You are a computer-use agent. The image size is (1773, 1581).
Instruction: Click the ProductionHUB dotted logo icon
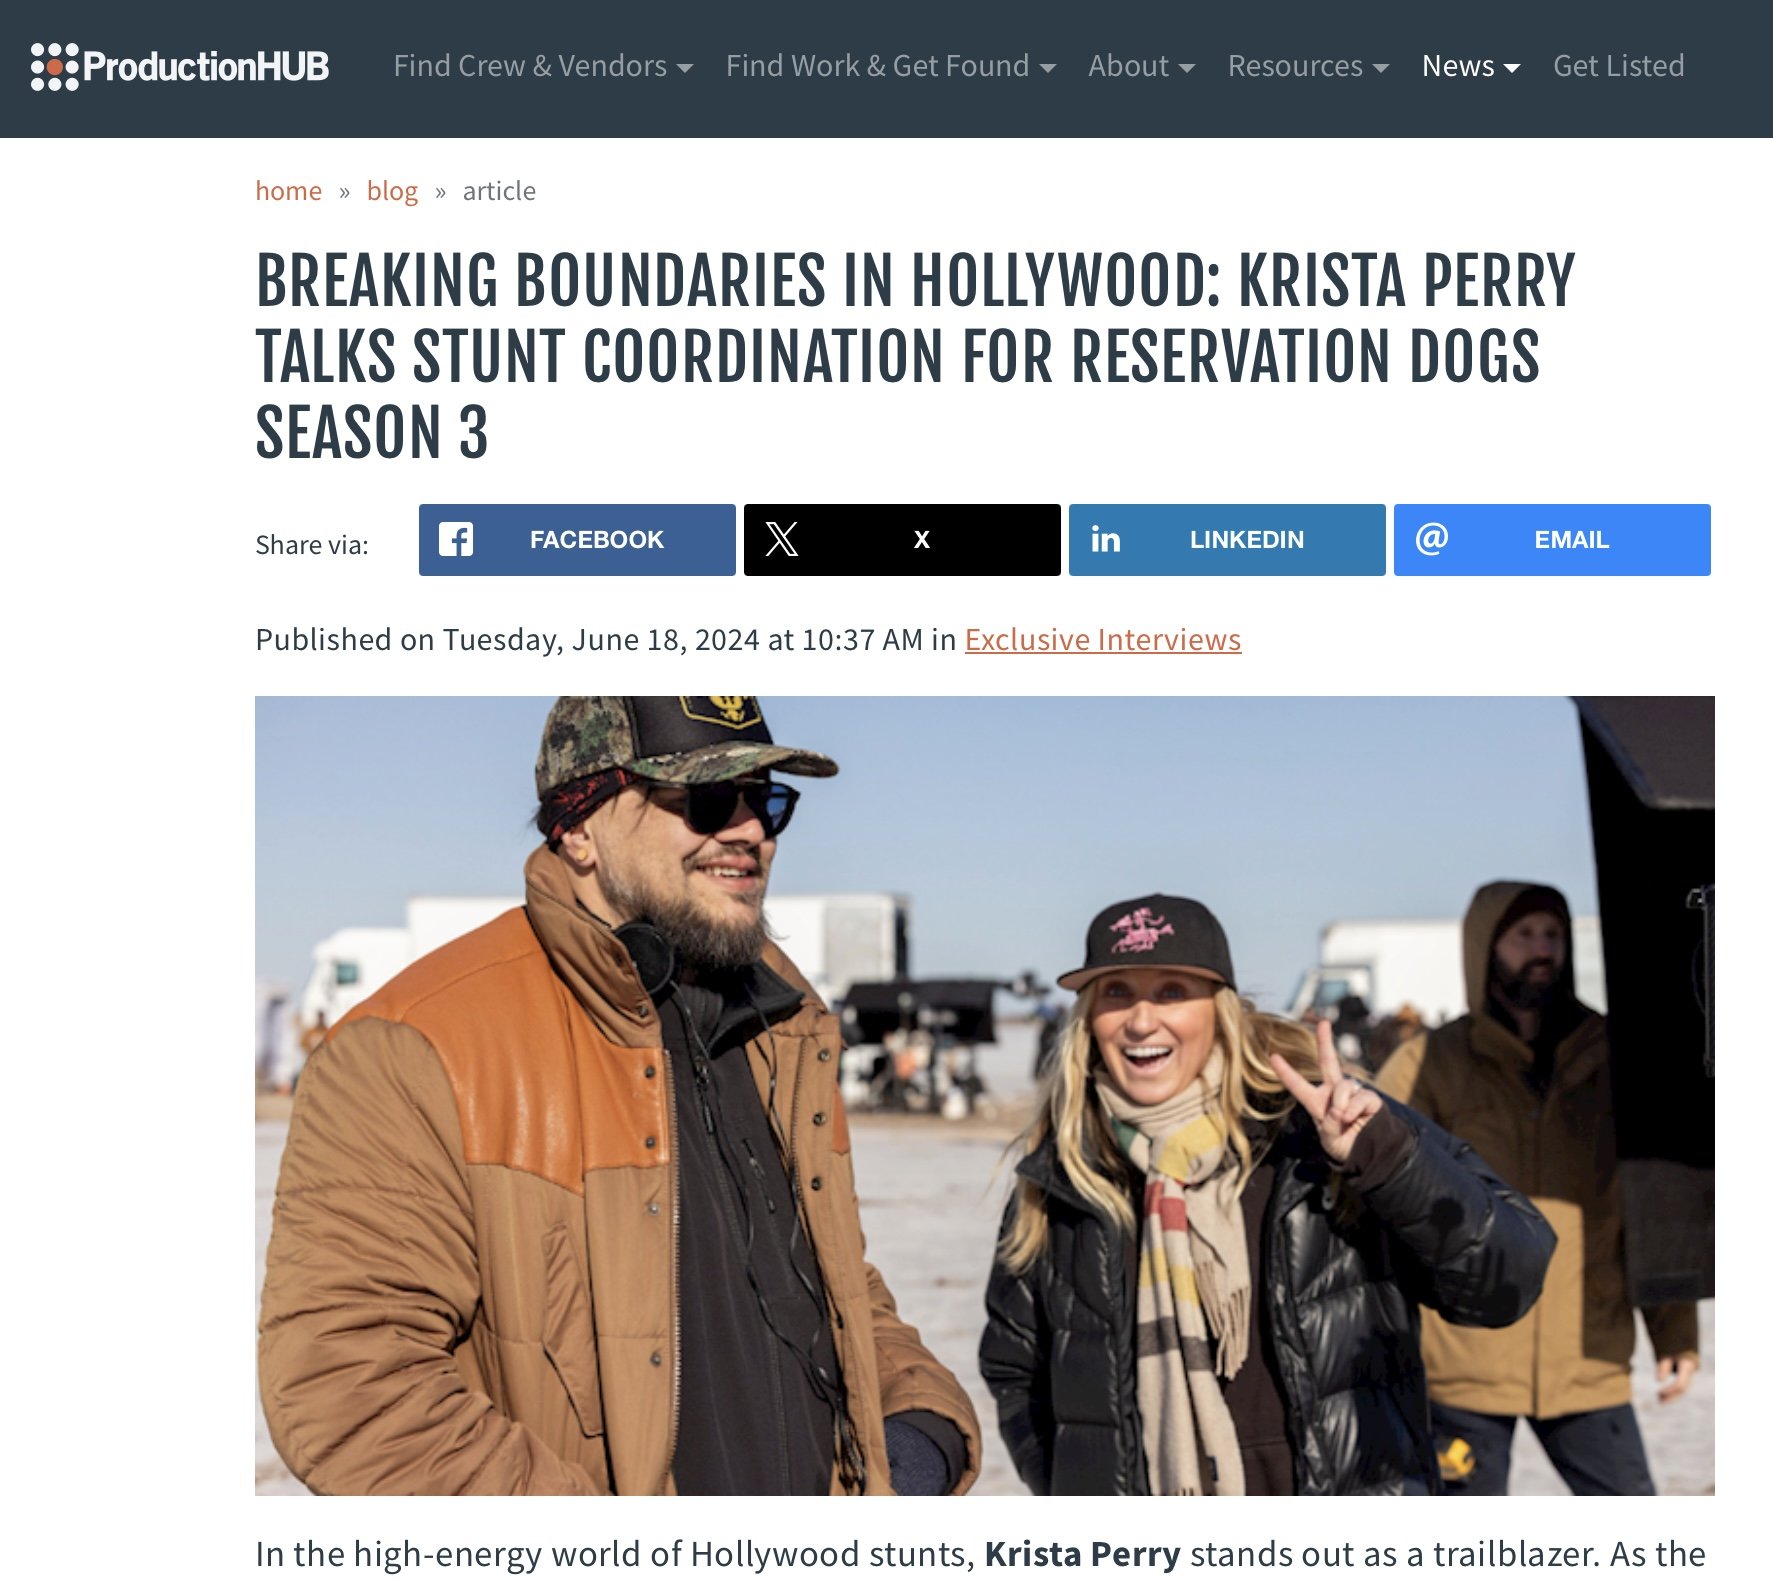(54, 67)
